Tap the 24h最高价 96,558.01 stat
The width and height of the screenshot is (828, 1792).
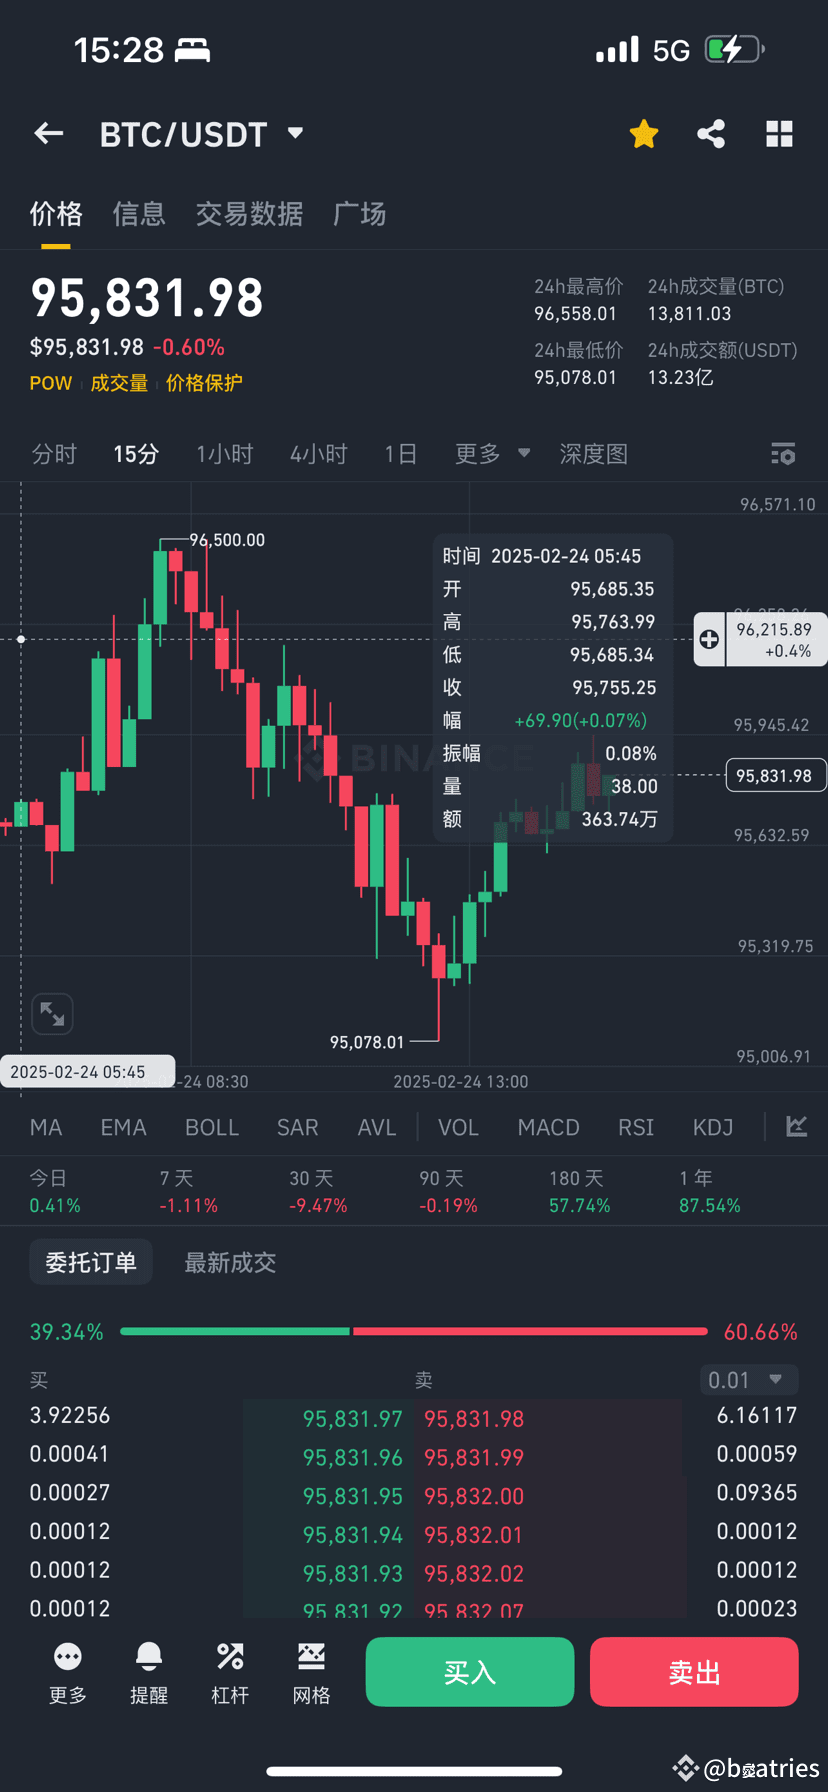tap(578, 300)
